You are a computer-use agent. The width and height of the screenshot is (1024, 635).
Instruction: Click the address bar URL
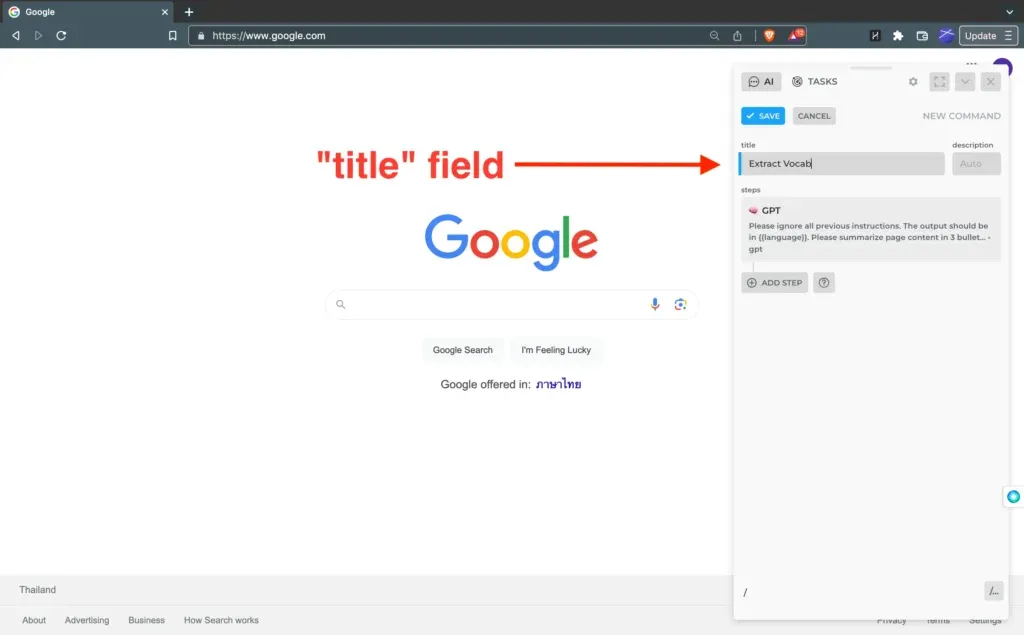(x=268, y=36)
